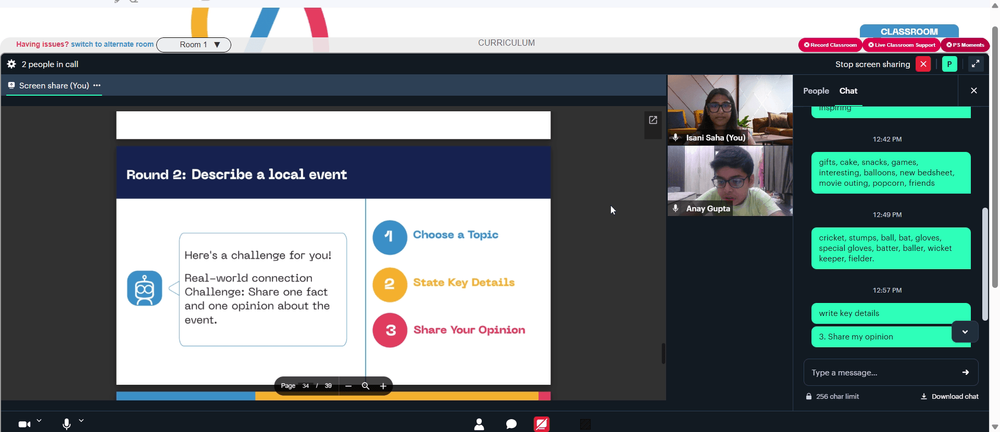Send the chat message arrow
Image resolution: width=1000 pixels, height=432 pixels.
(966, 372)
